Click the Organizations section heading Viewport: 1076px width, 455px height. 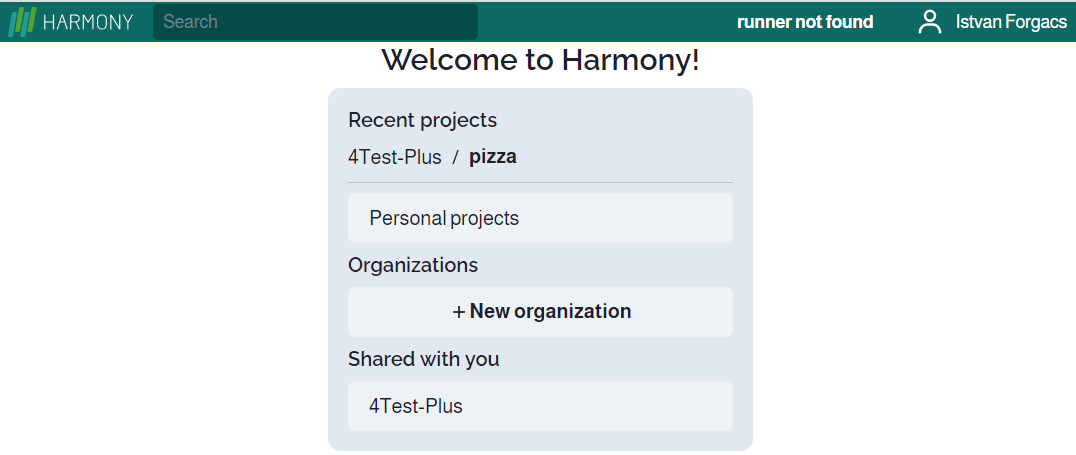click(413, 265)
